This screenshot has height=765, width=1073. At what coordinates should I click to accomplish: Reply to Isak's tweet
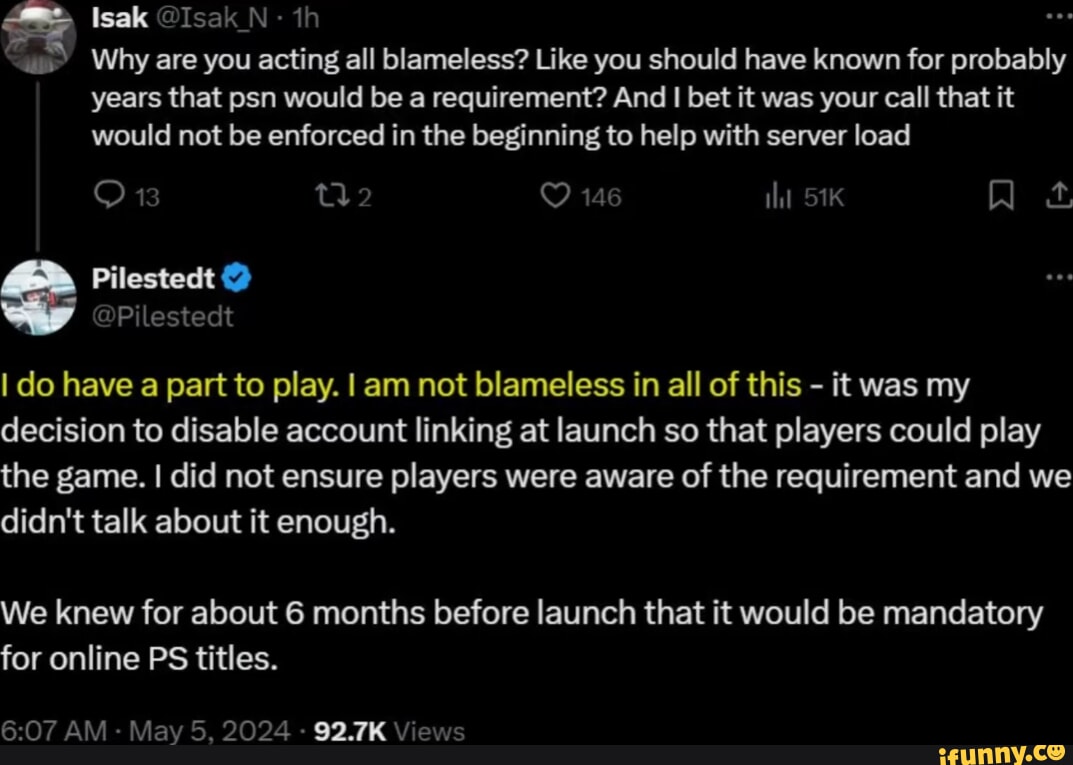[103, 197]
